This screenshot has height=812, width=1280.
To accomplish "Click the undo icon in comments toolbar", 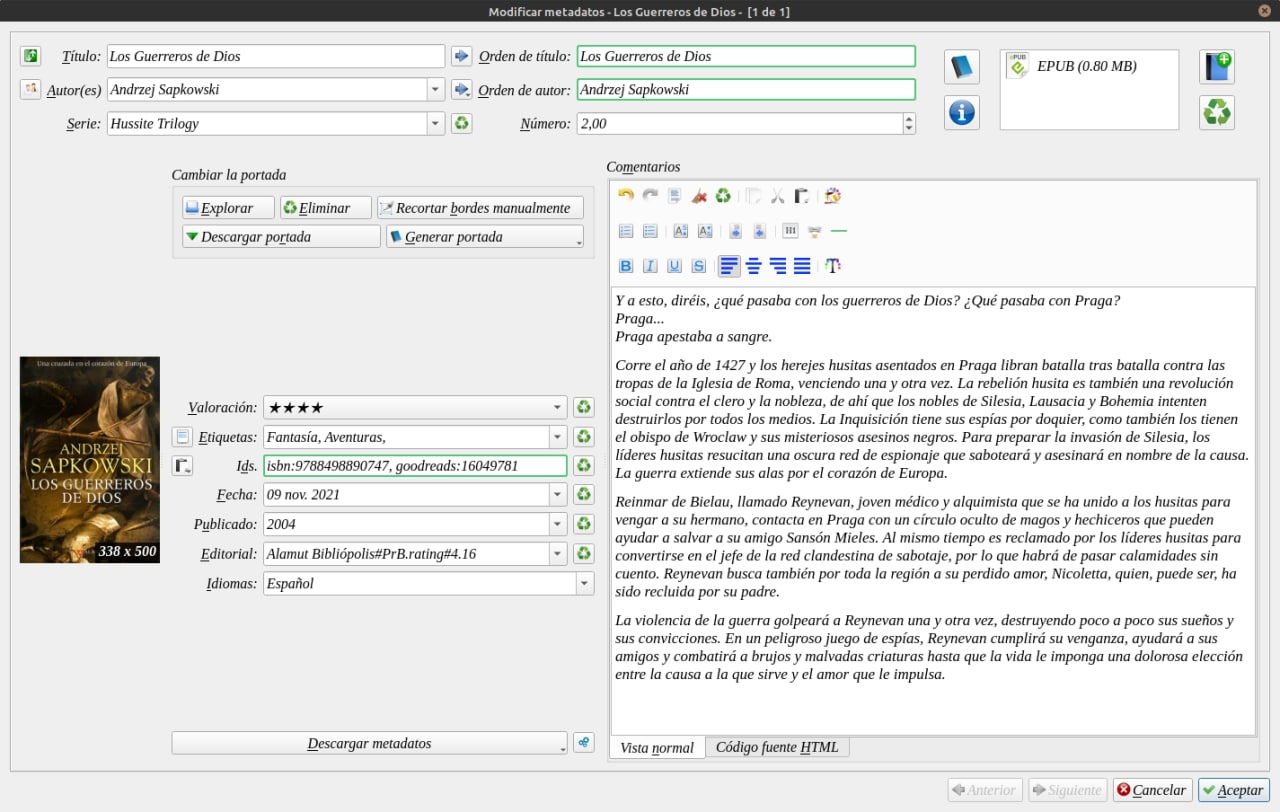I will (626, 196).
